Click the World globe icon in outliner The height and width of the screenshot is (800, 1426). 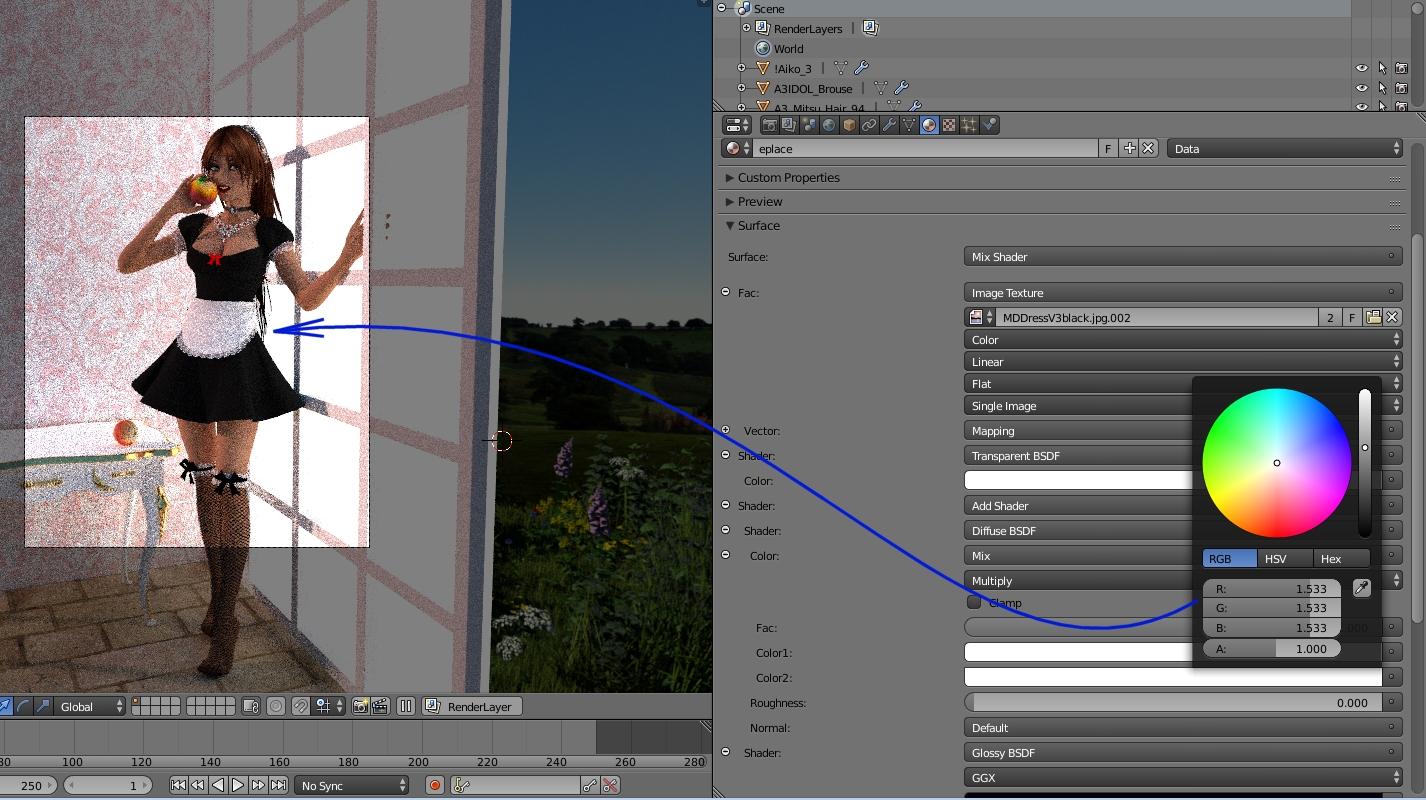click(x=763, y=48)
